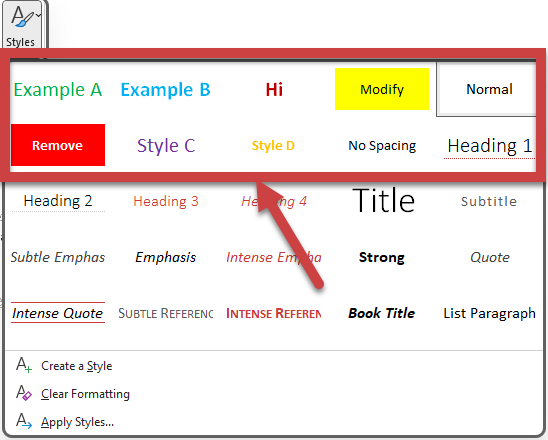
Task: Select the red Hi style
Action: tap(274, 89)
